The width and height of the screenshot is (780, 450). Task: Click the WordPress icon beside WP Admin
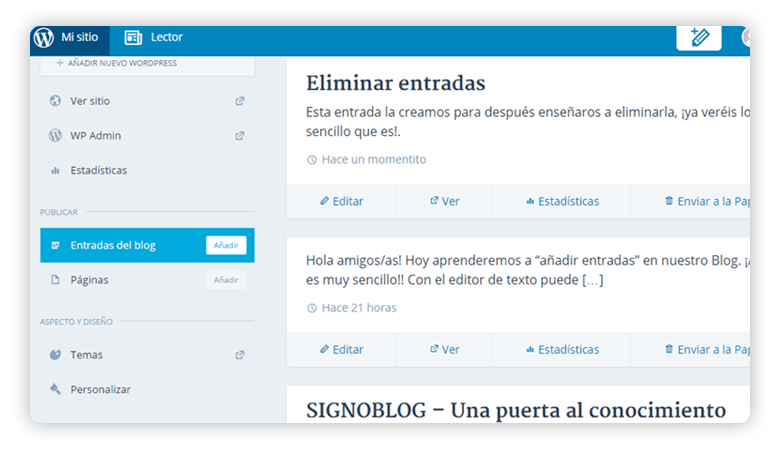point(55,135)
